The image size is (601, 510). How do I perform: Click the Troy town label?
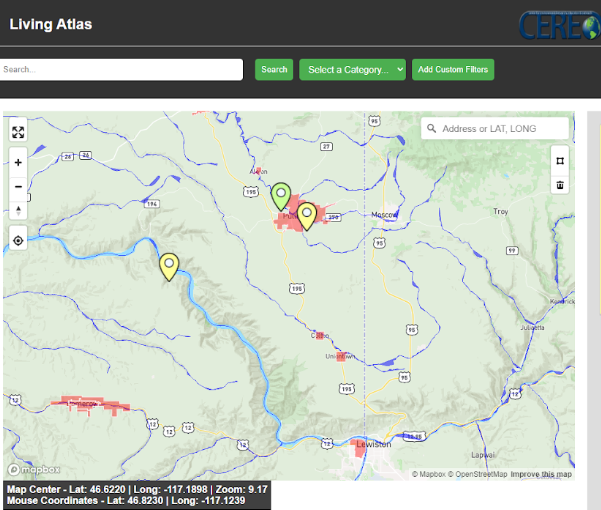coord(501,212)
